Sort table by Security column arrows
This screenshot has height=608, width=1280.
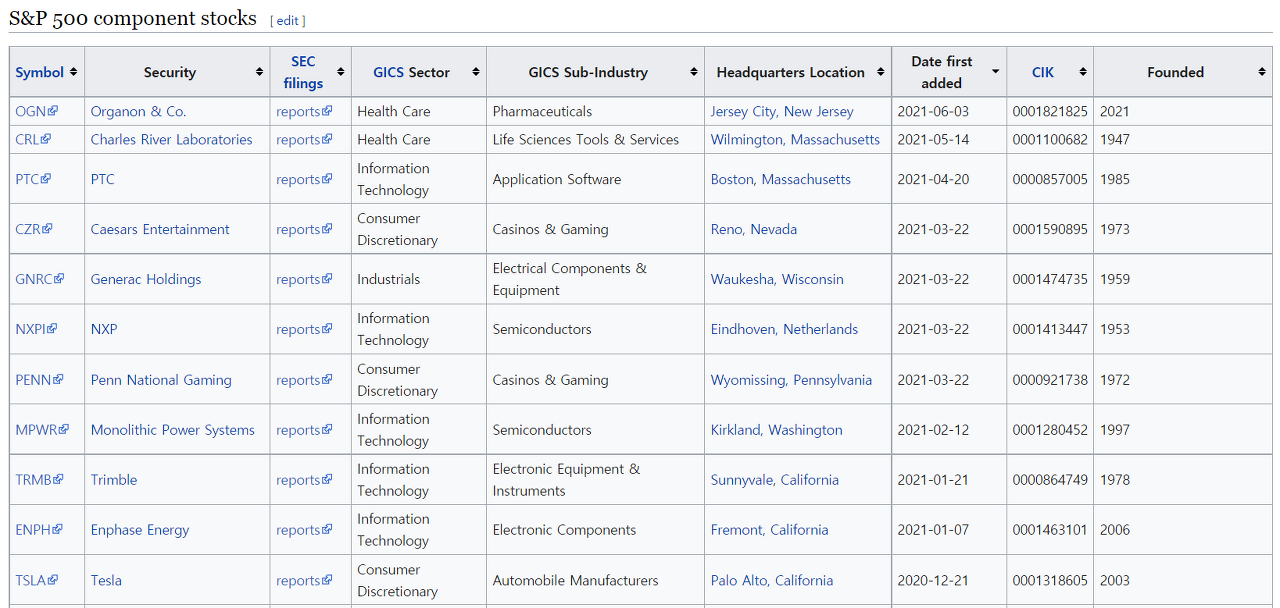(259, 72)
